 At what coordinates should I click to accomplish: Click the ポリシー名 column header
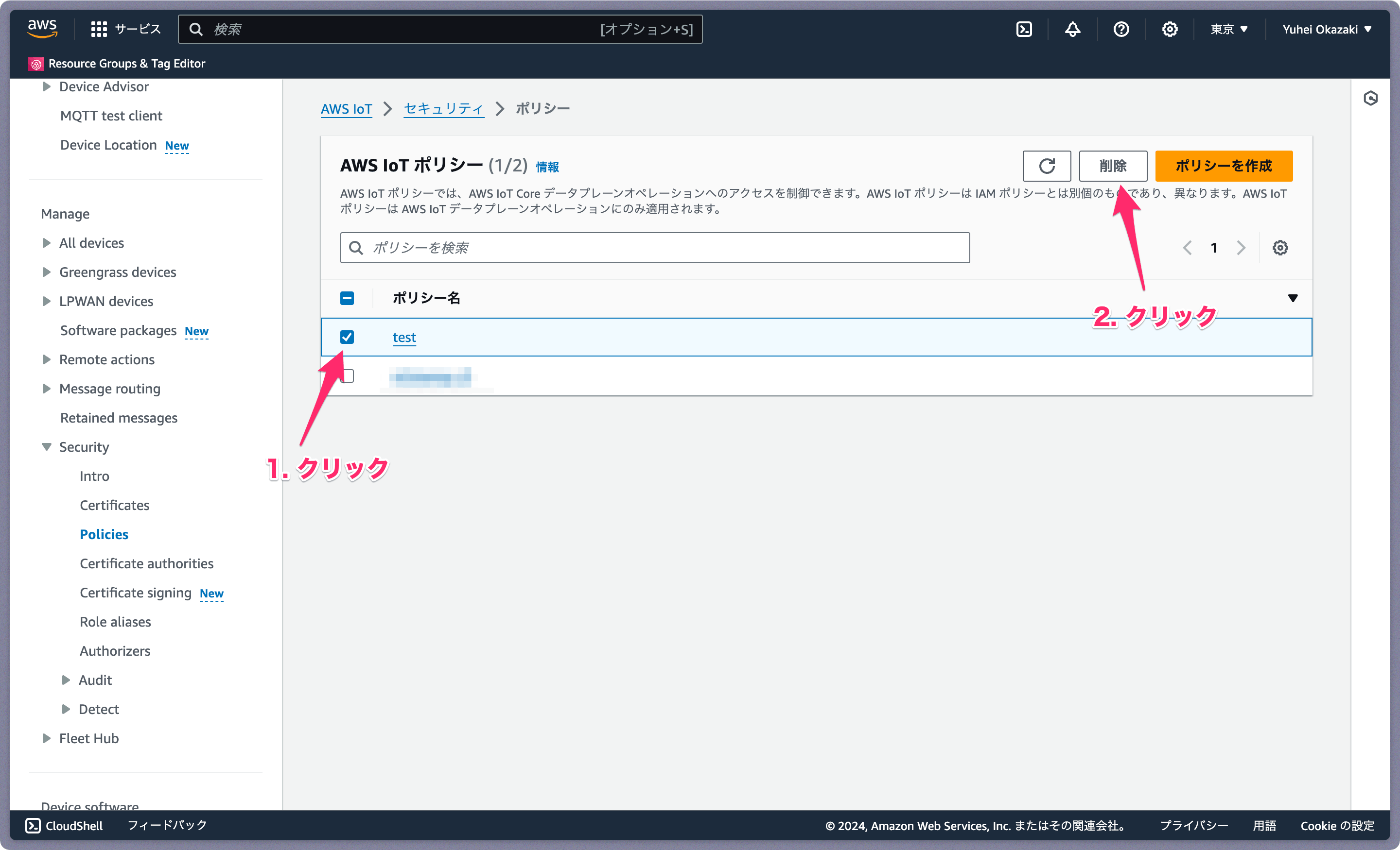click(x=426, y=298)
